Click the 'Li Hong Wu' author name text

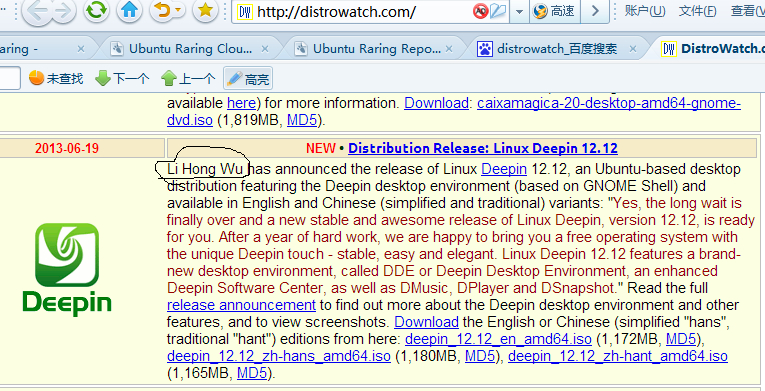[x=205, y=169]
